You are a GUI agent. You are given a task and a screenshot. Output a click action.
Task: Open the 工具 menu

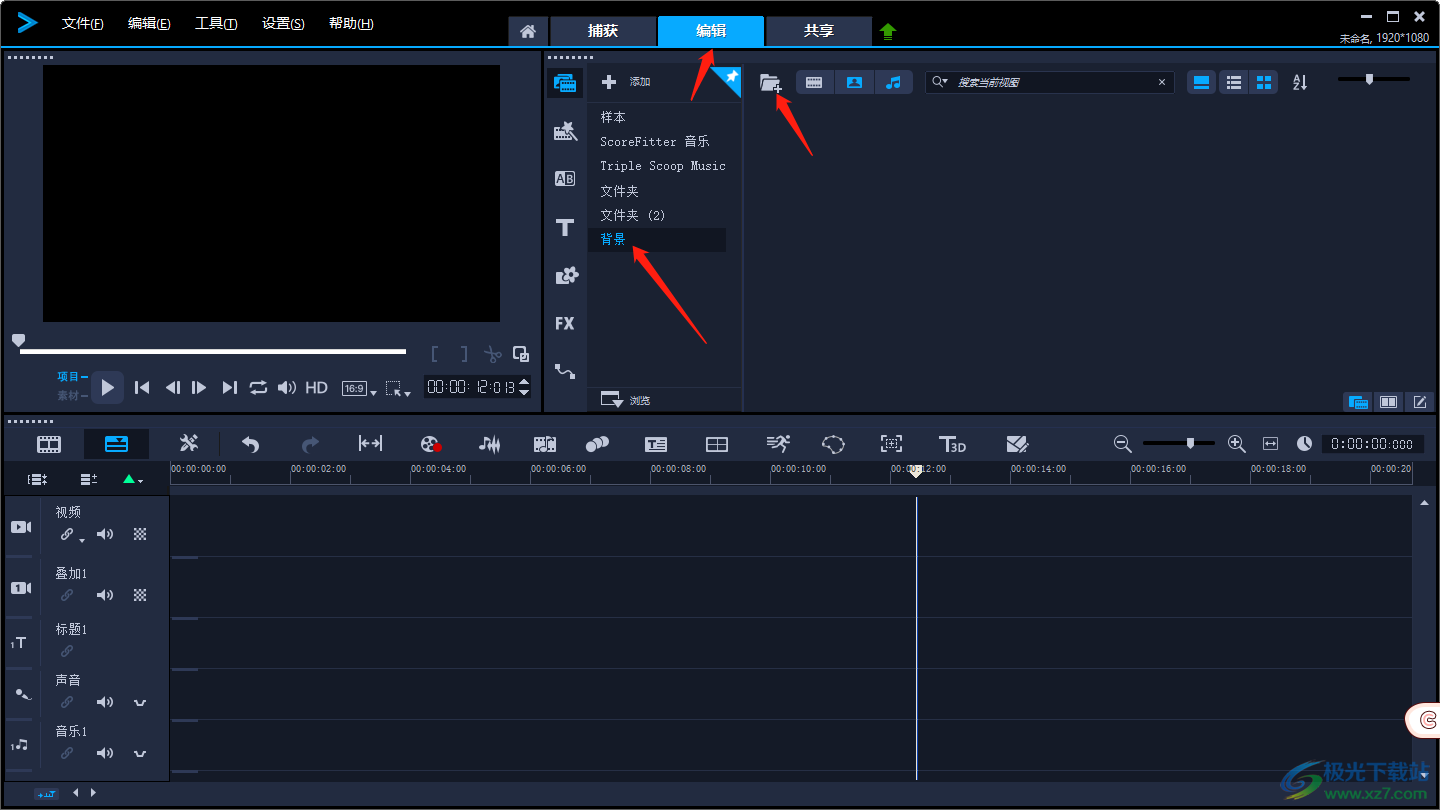coord(216,23)
